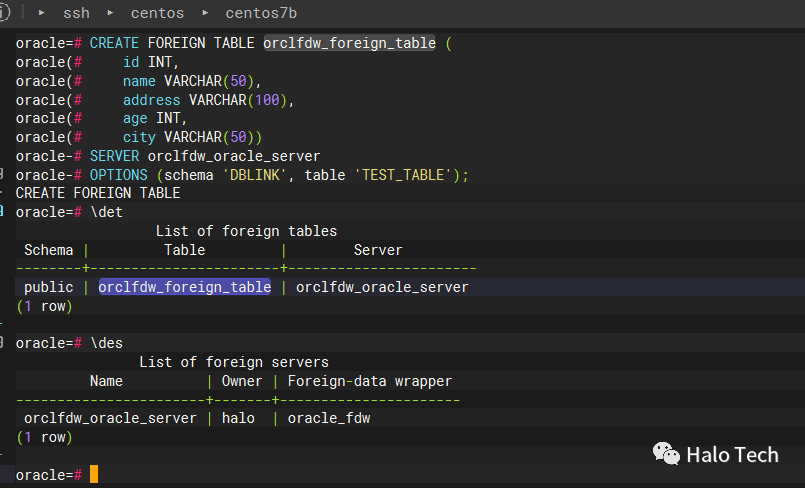Click the 'age' column name
Screen dimensions: 805x488
(135, 119)
